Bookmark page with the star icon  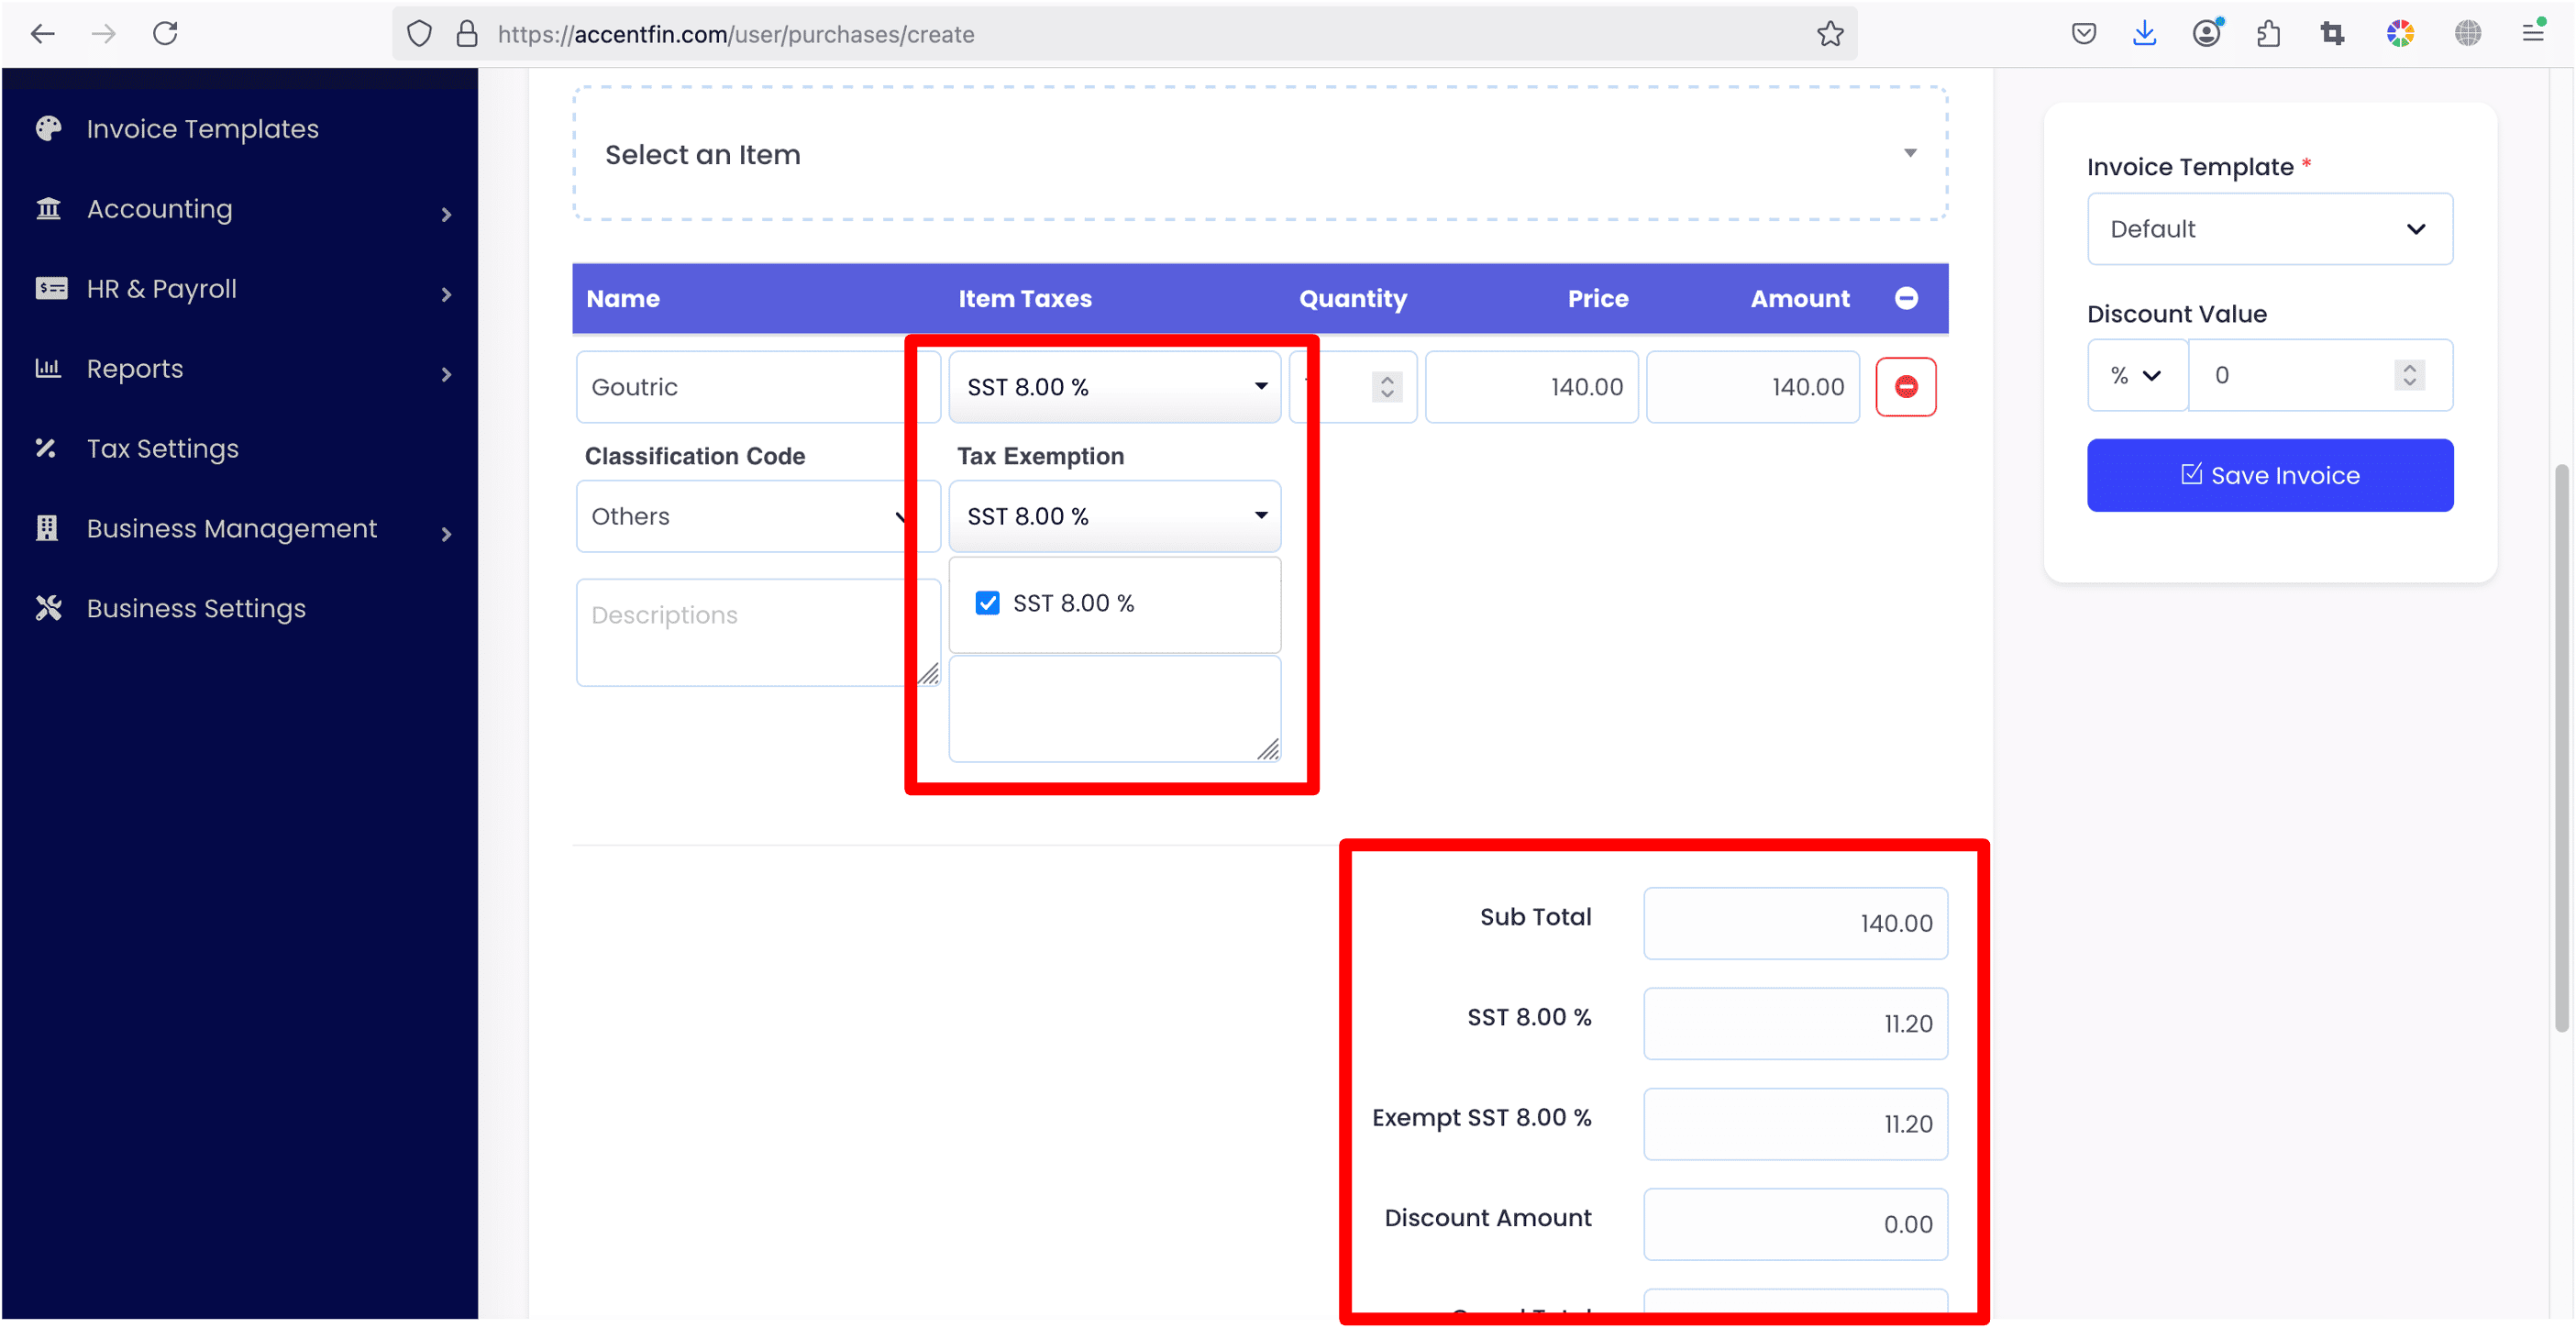coord(1830,34)
